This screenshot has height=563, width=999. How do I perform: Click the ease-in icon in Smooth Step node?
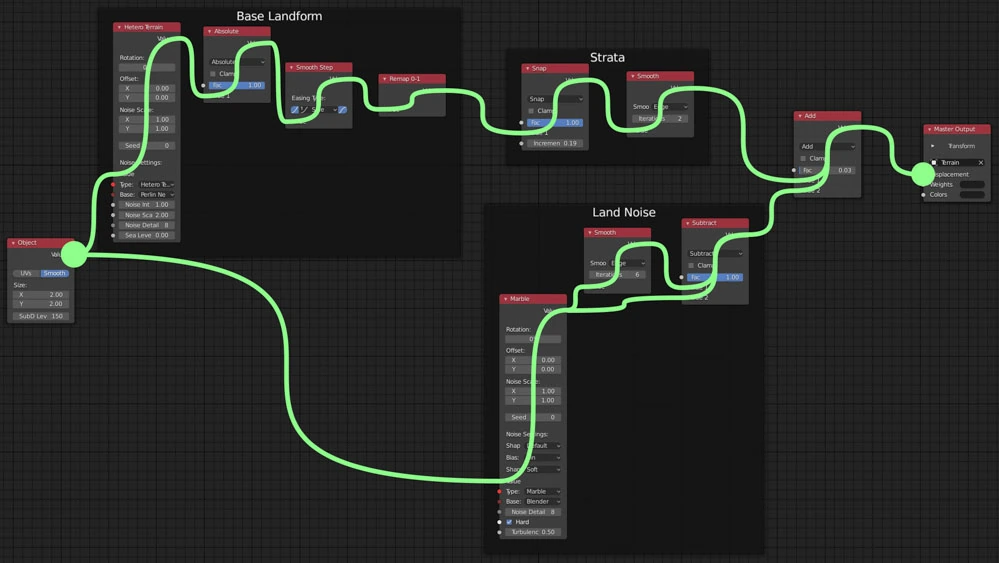[295, 110]
